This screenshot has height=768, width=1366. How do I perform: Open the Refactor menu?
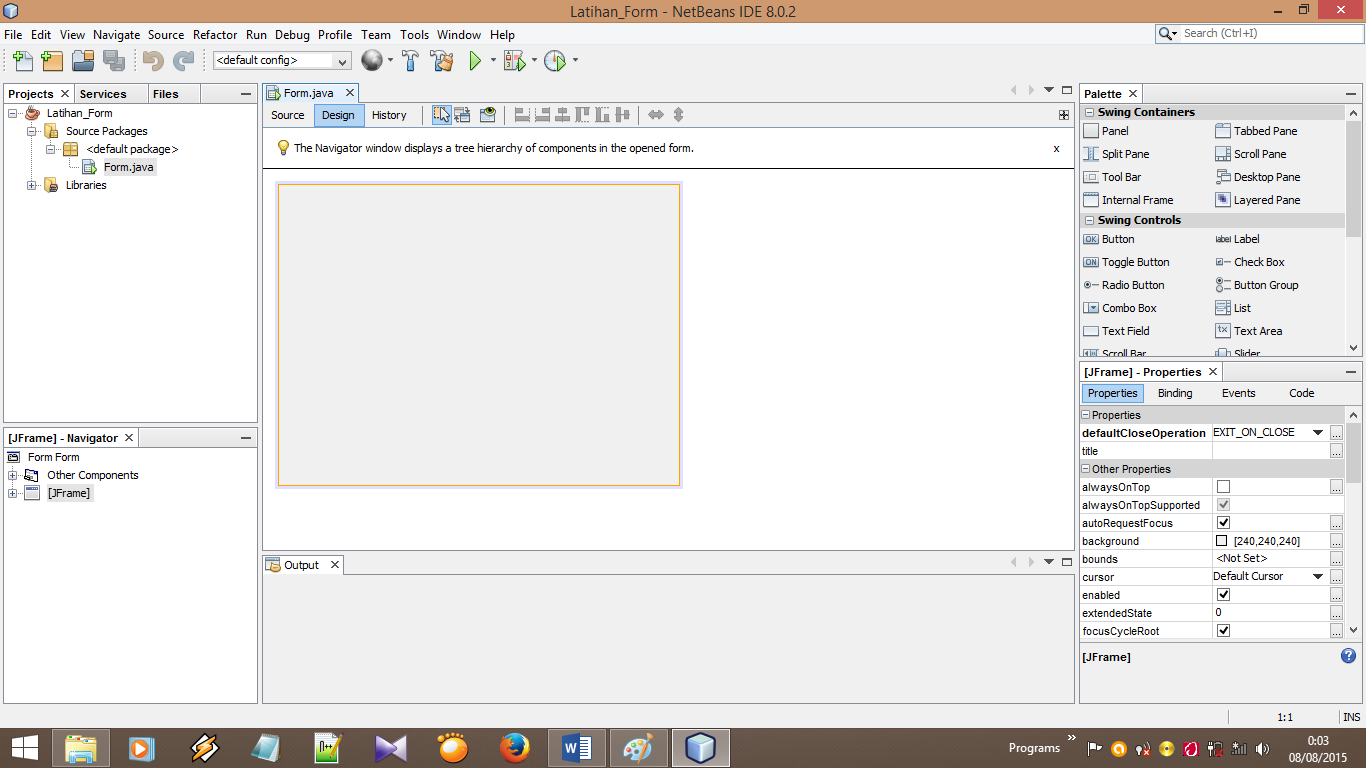pyautogui.click(x=214, y=34)
